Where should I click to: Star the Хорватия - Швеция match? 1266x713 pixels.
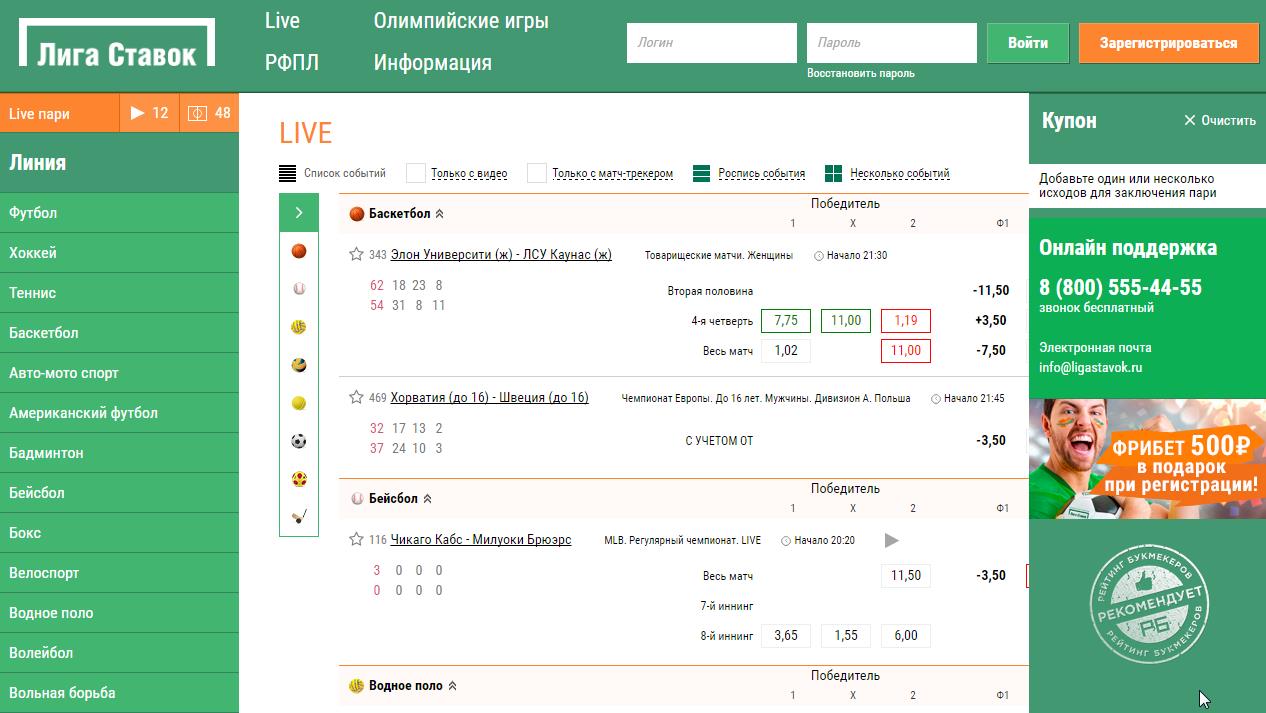[x=356, y=397]
